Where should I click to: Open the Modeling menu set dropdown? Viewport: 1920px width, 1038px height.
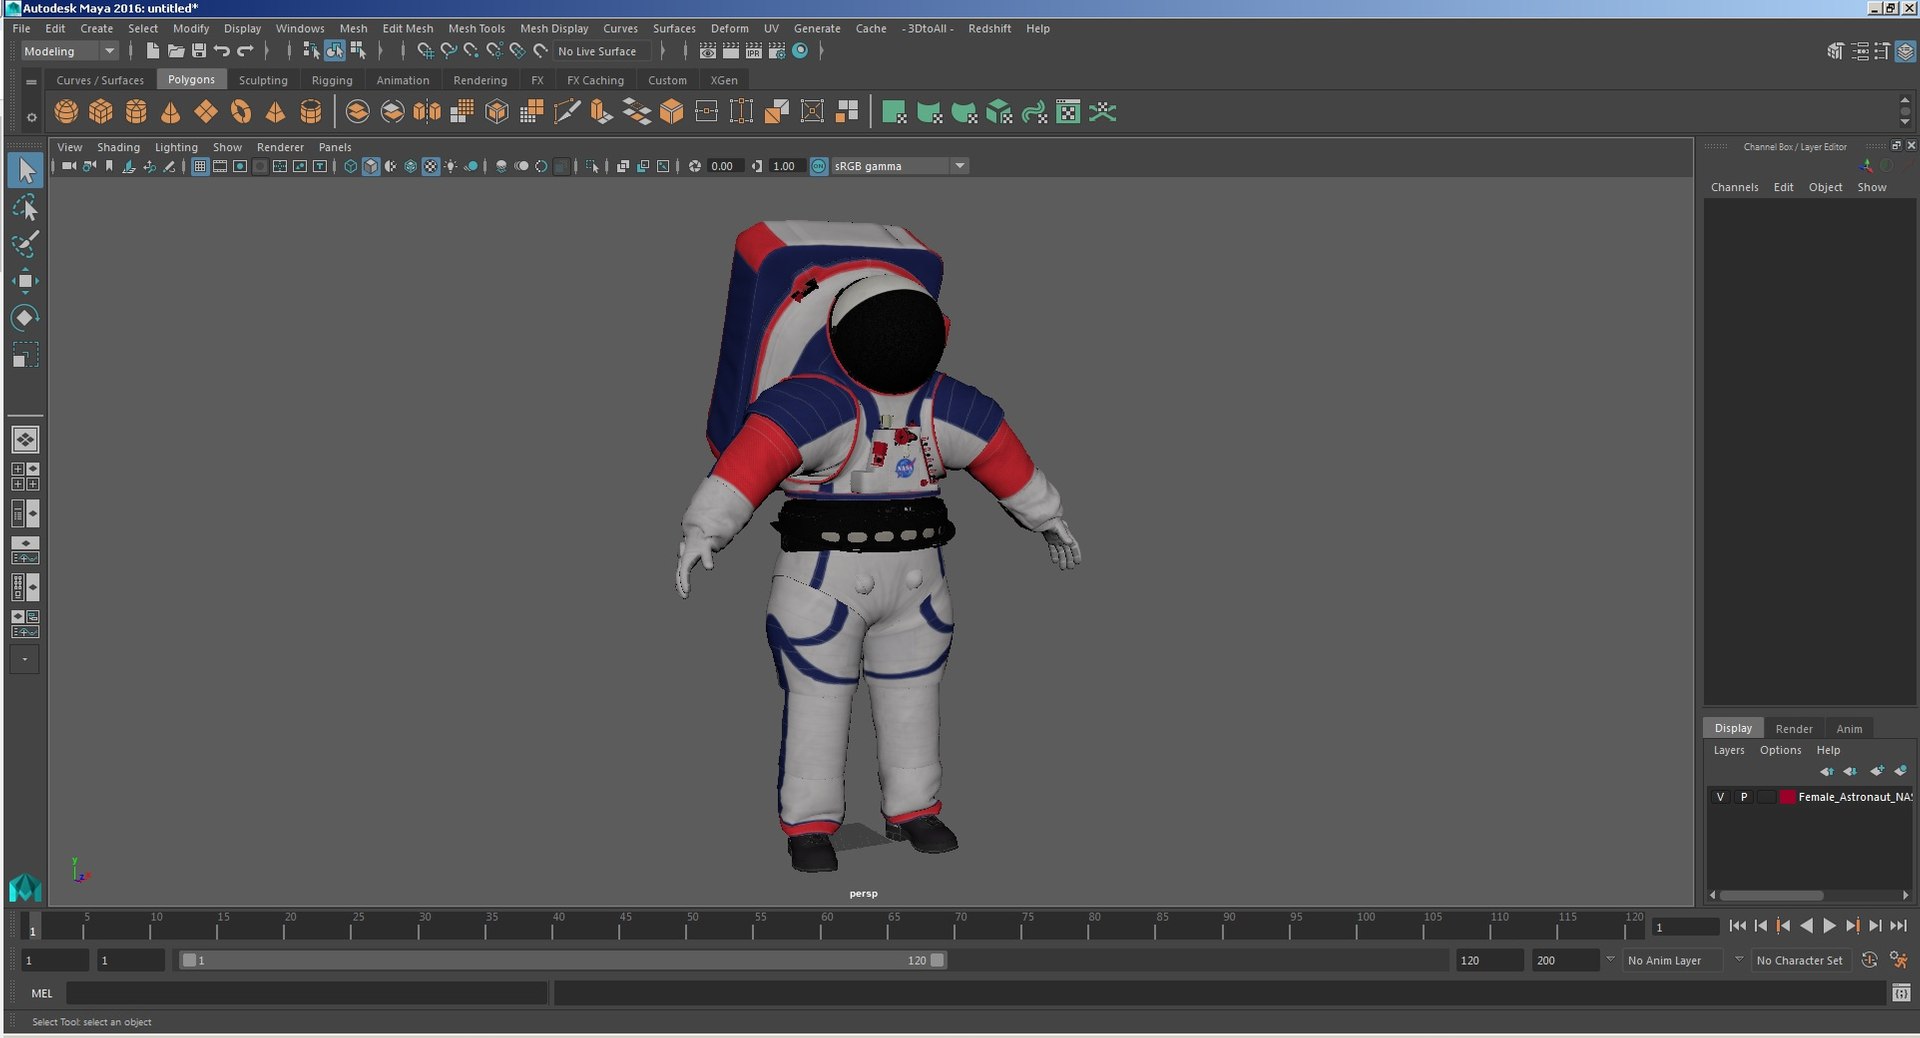(69, 51)
